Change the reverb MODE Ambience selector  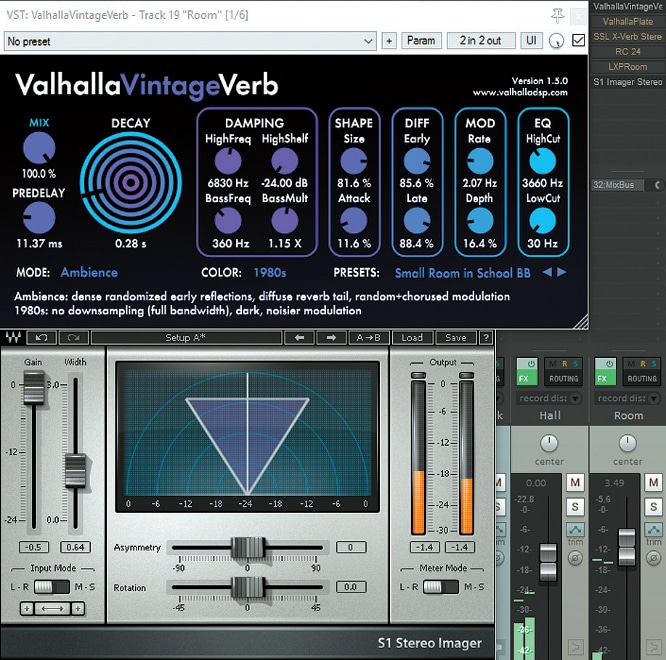[x=89, y=272]
